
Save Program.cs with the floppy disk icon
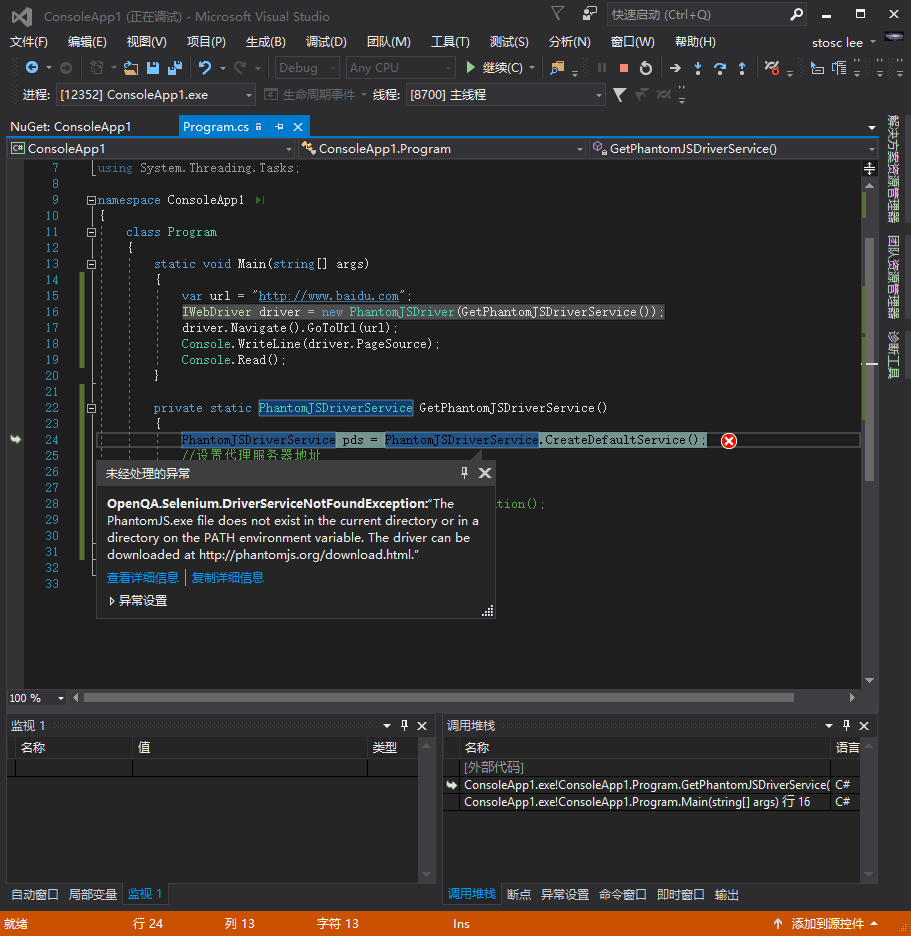pyautogui.click(x=153, y=68)
